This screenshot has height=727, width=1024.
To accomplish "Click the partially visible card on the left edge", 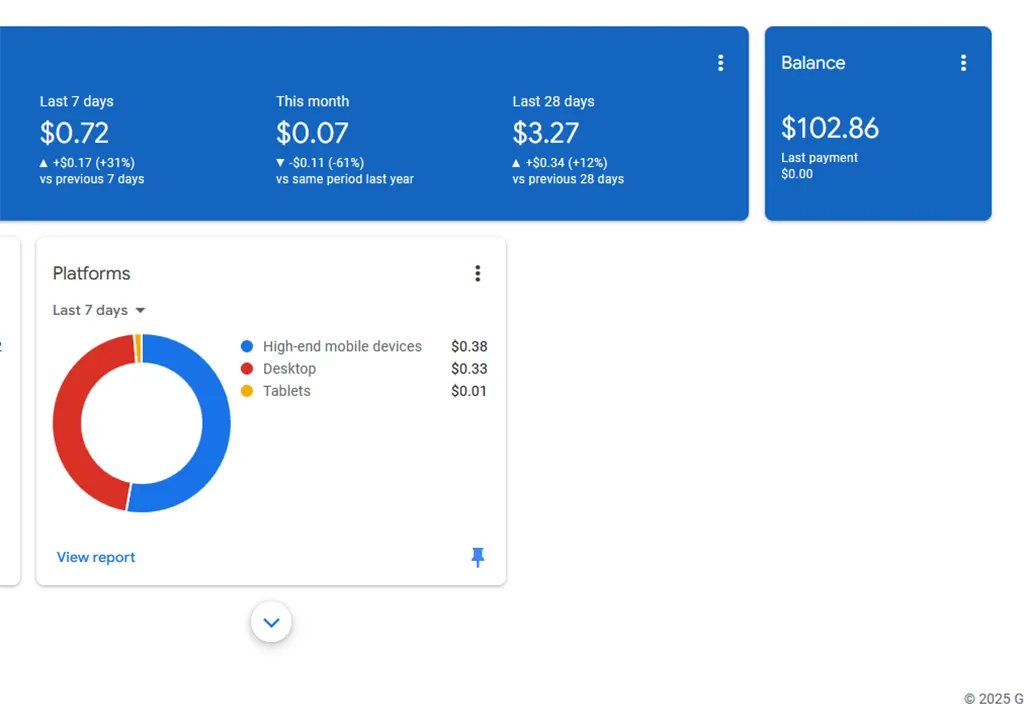I will 8,410.
